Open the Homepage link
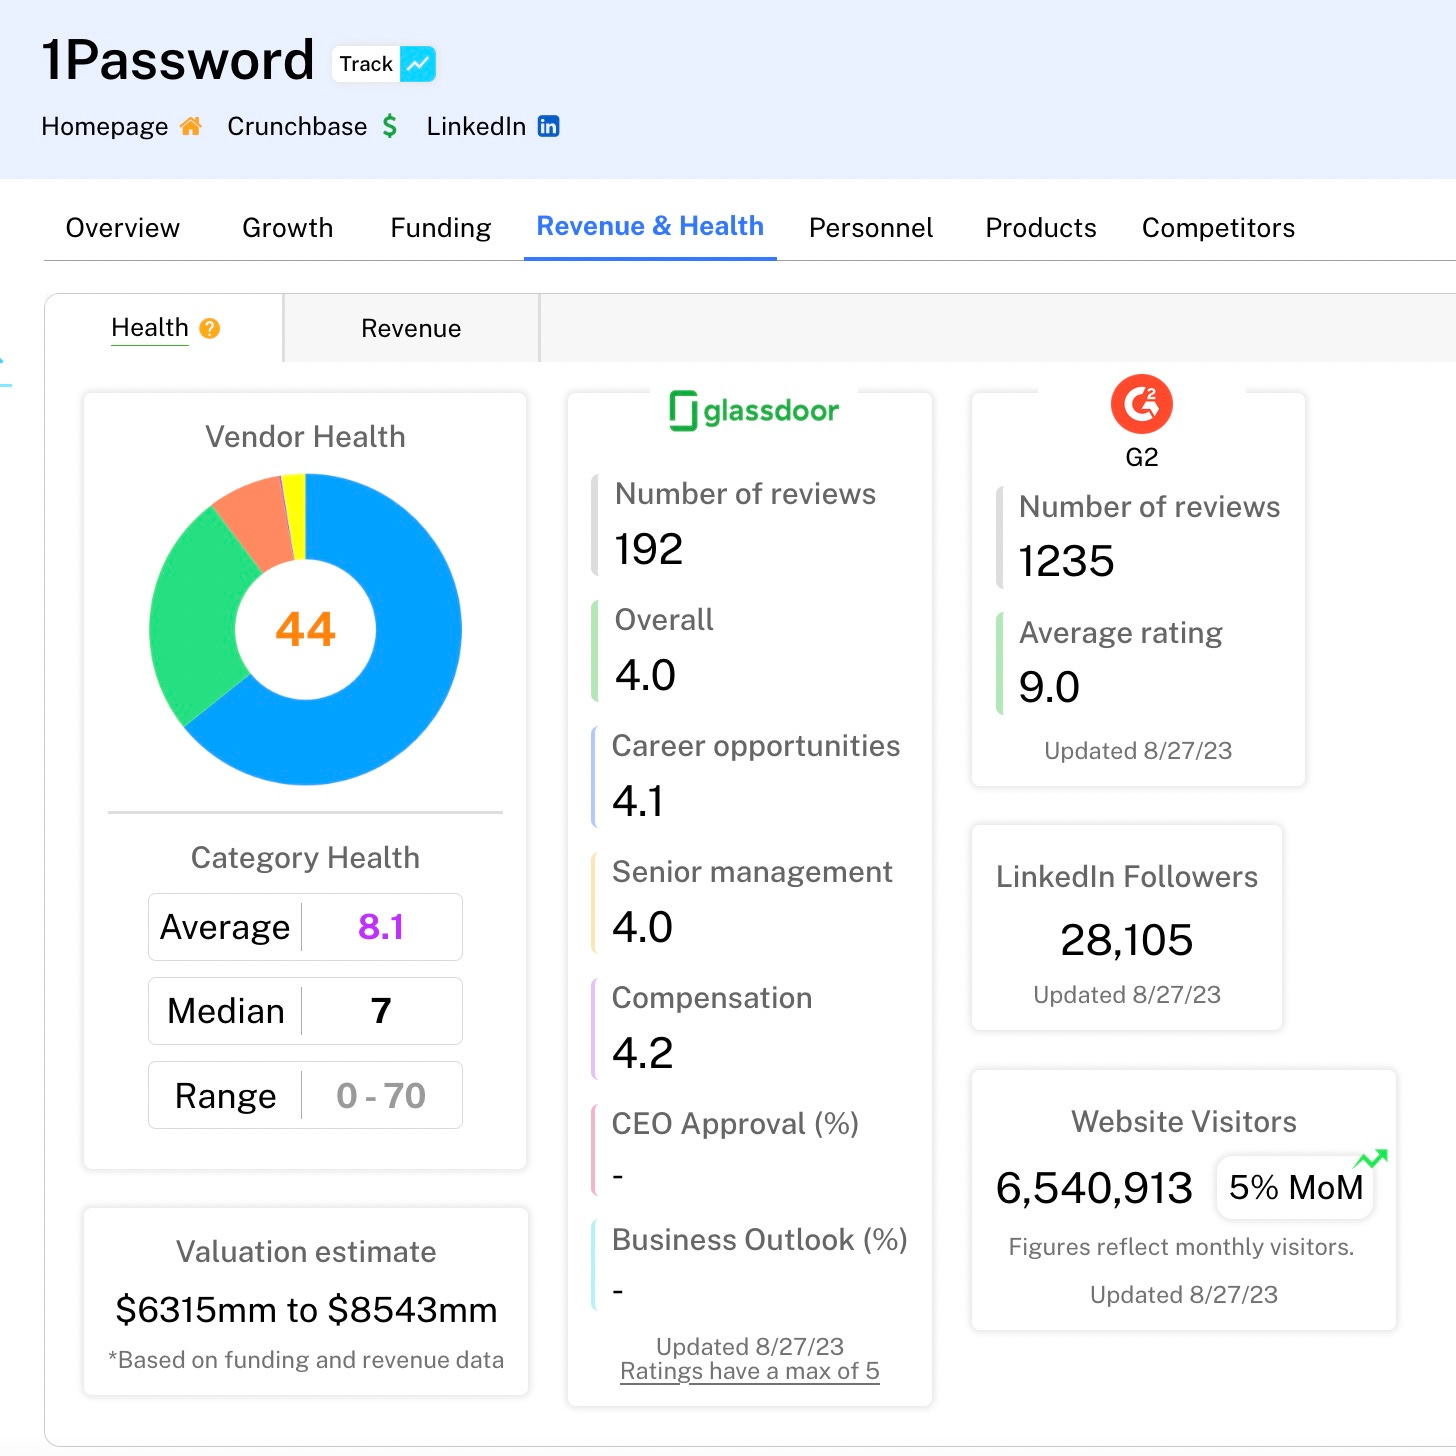The image size is (1456, 1456). 104,126
